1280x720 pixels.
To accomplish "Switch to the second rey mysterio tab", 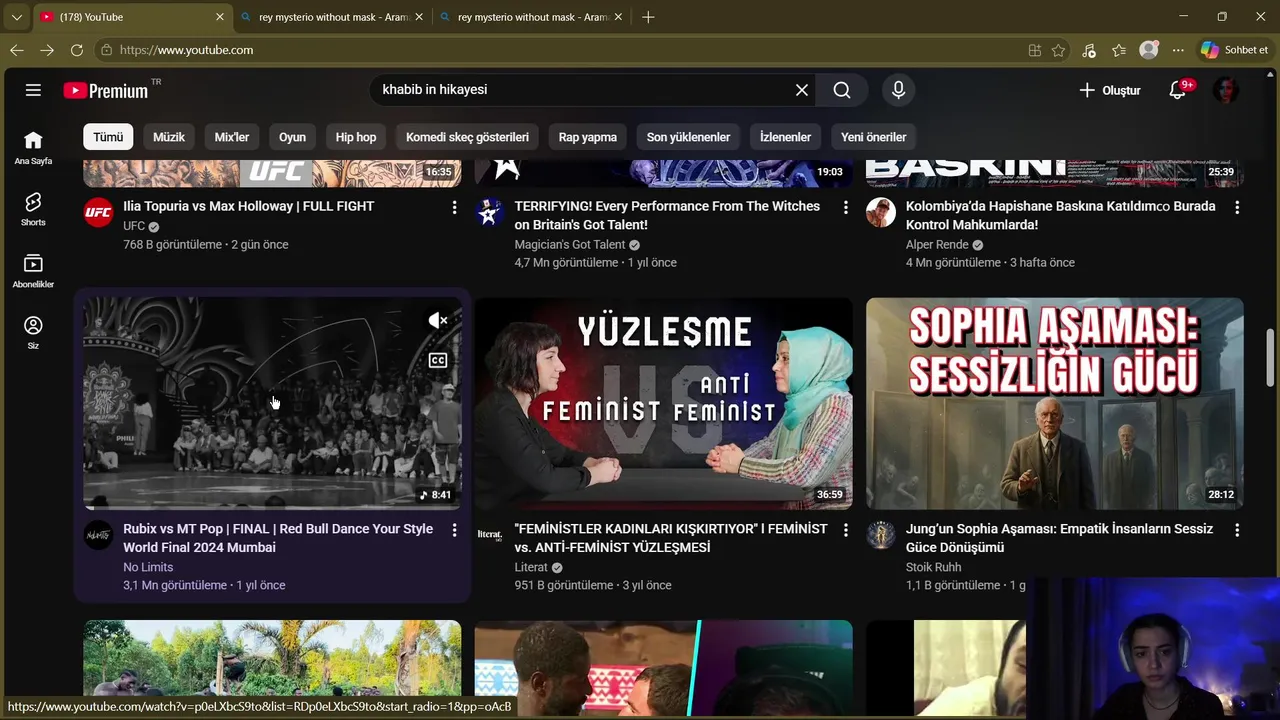I will [x=532, y=17].
